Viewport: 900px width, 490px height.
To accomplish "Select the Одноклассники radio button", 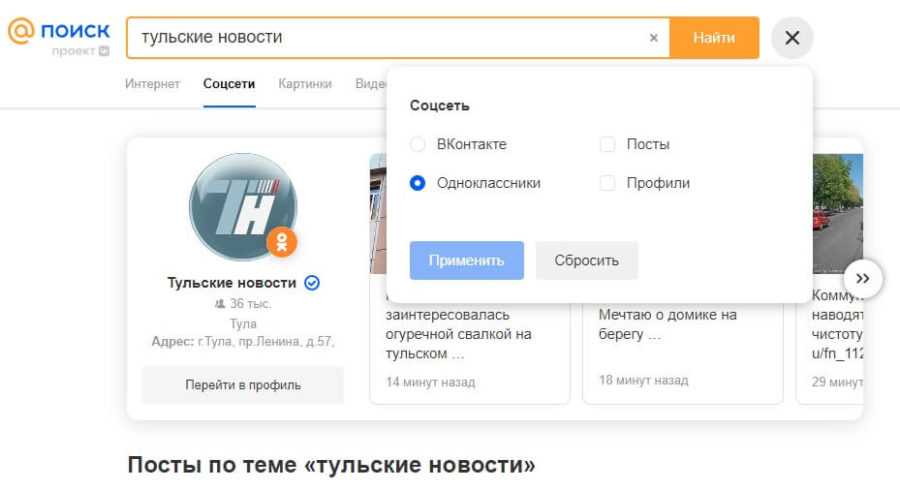I will pos(418,183).
